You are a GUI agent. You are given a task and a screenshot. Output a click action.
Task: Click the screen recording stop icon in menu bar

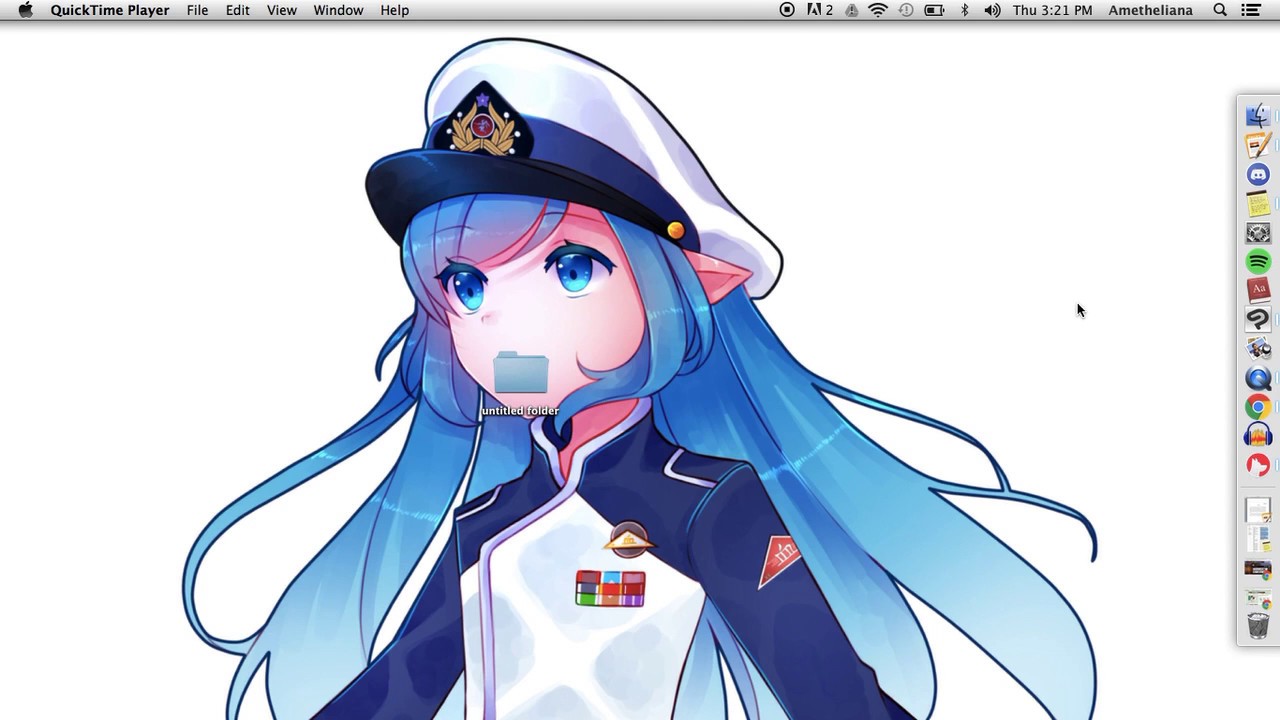tap(787, 10)
